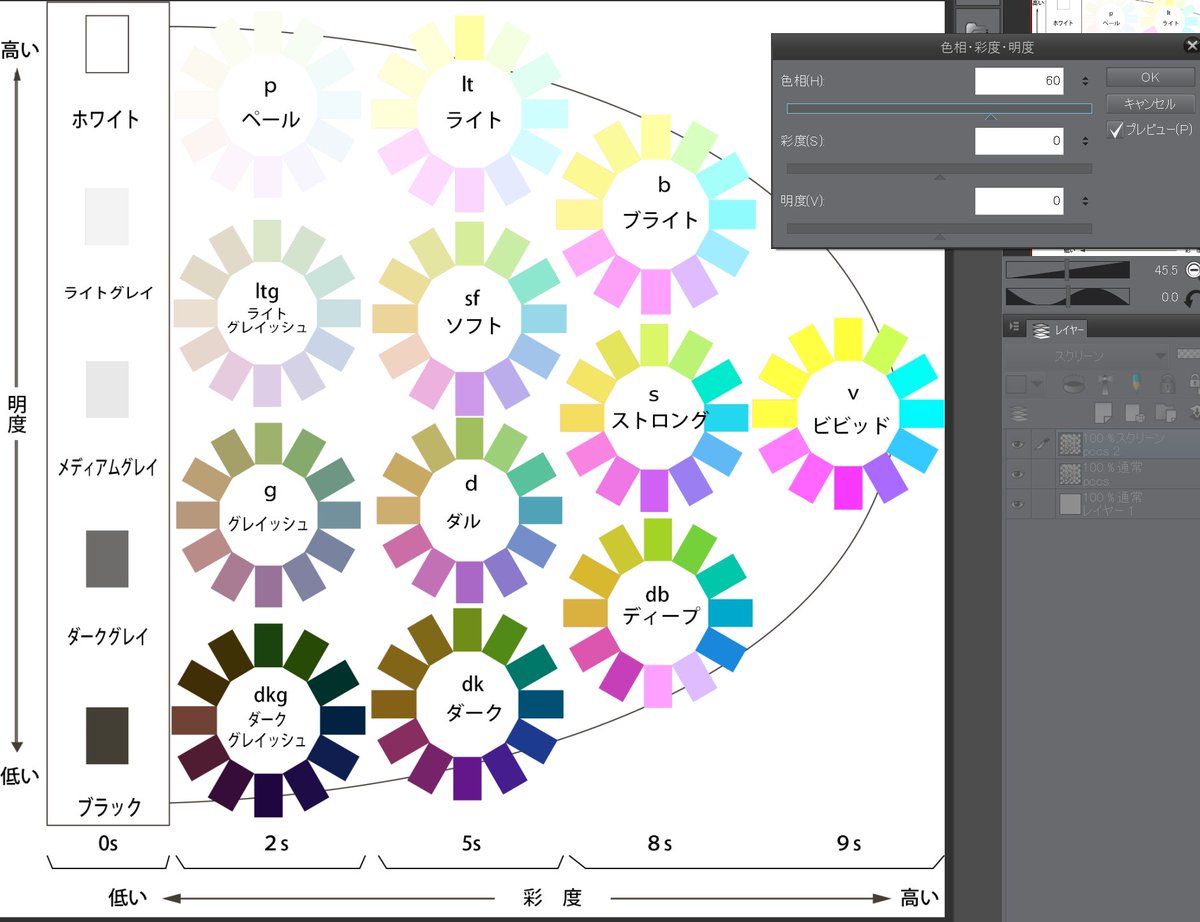Click the new vector layer icon
This screenshot has height=922, width=1200.
pos(1136,412)
